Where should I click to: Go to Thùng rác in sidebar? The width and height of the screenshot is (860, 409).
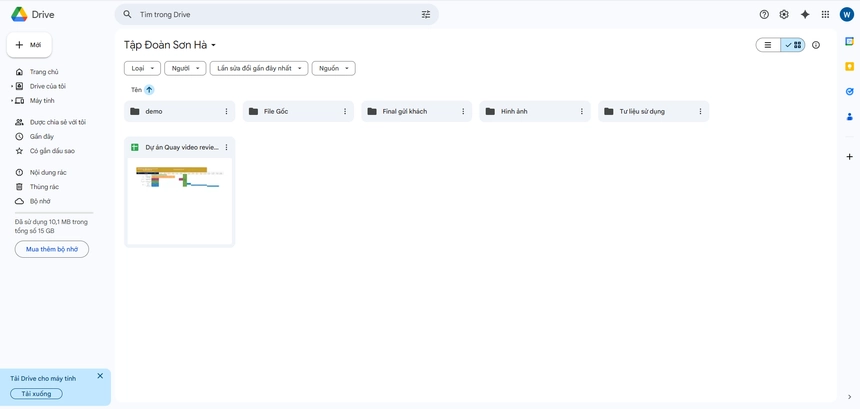pyautogui.click(x=44, y=187)
